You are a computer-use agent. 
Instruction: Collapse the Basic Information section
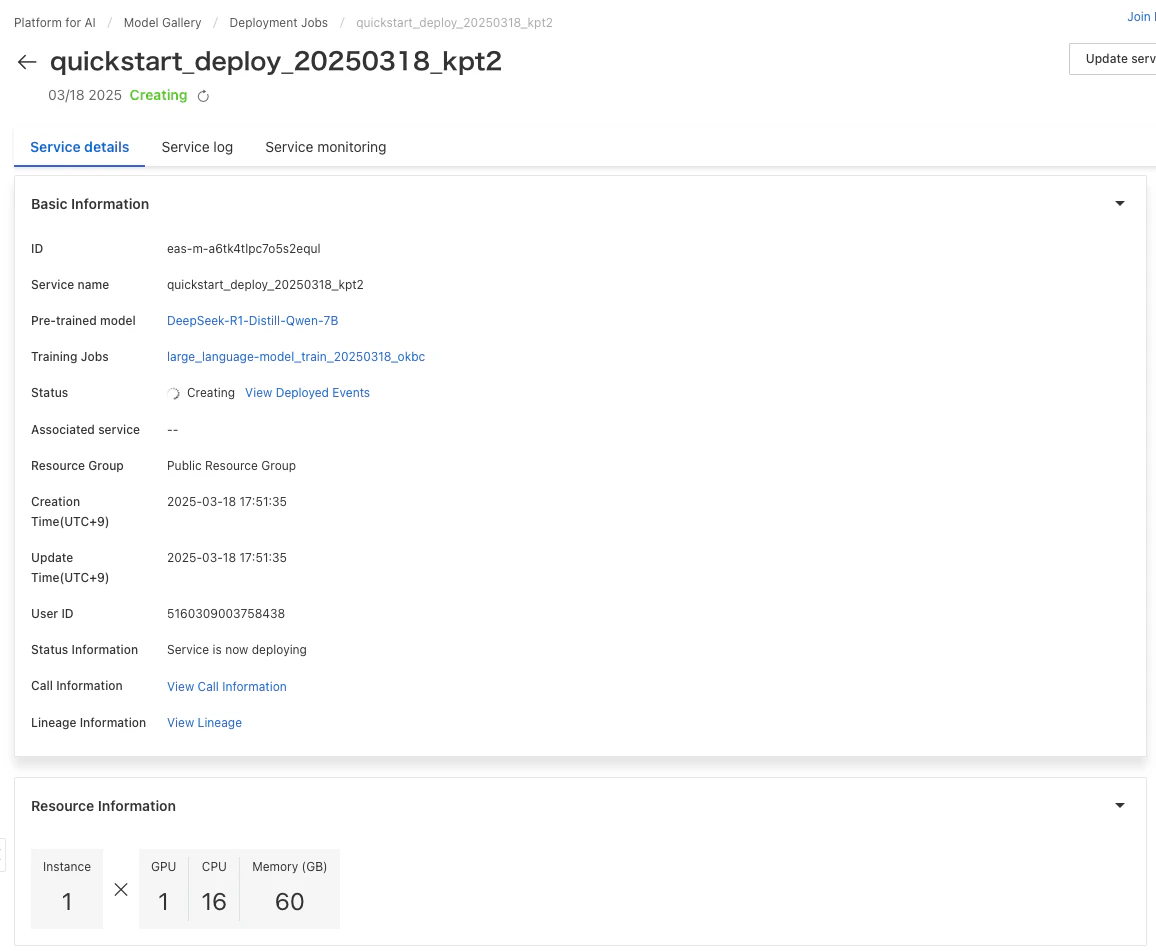coord(1119,203)
